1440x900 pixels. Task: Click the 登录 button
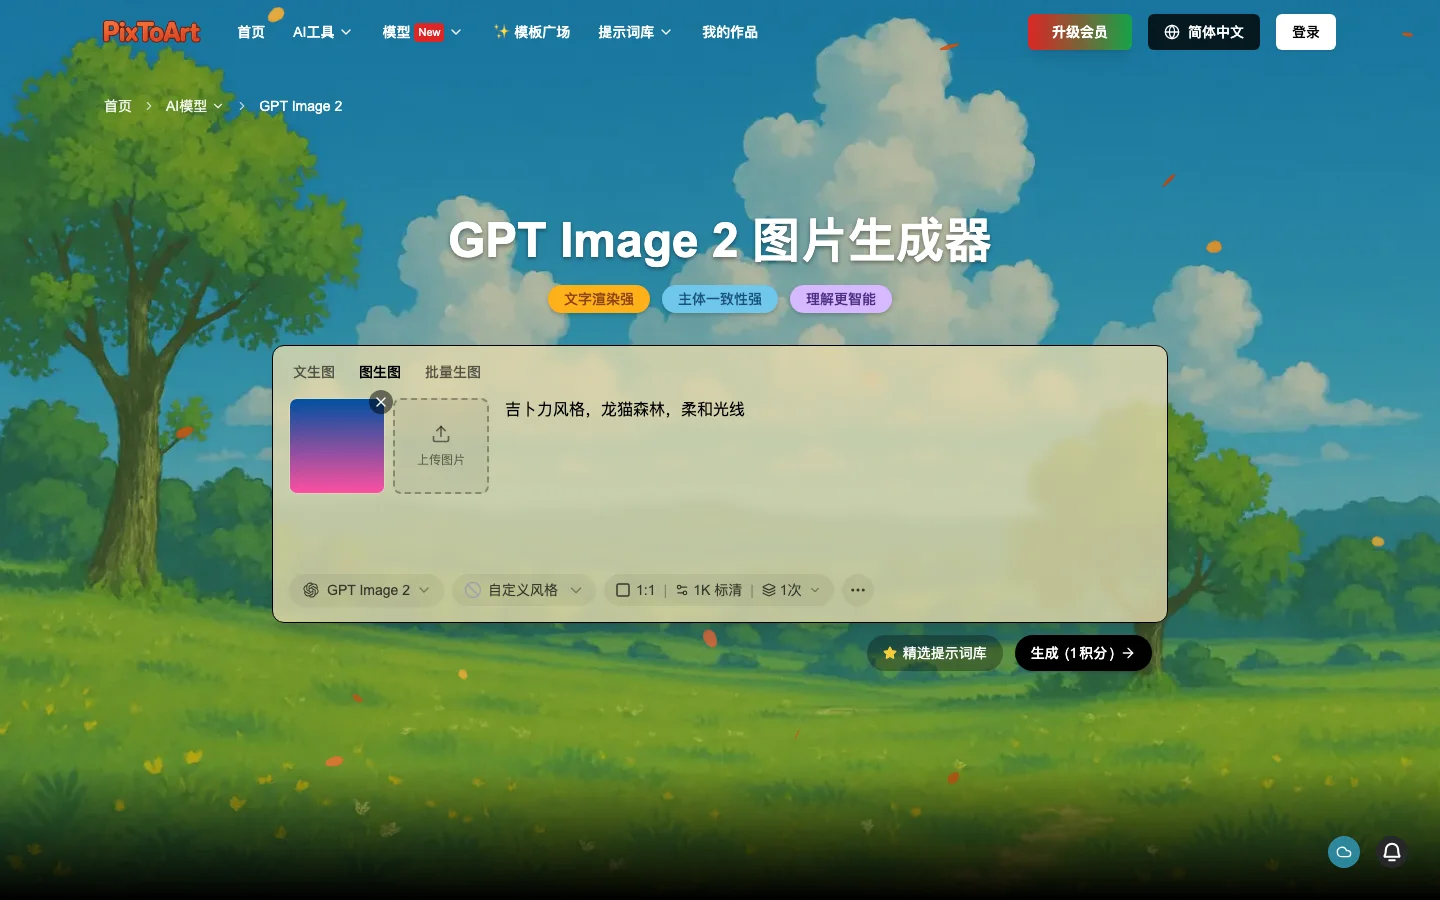pyautogui.click(x=1306, y=32)
